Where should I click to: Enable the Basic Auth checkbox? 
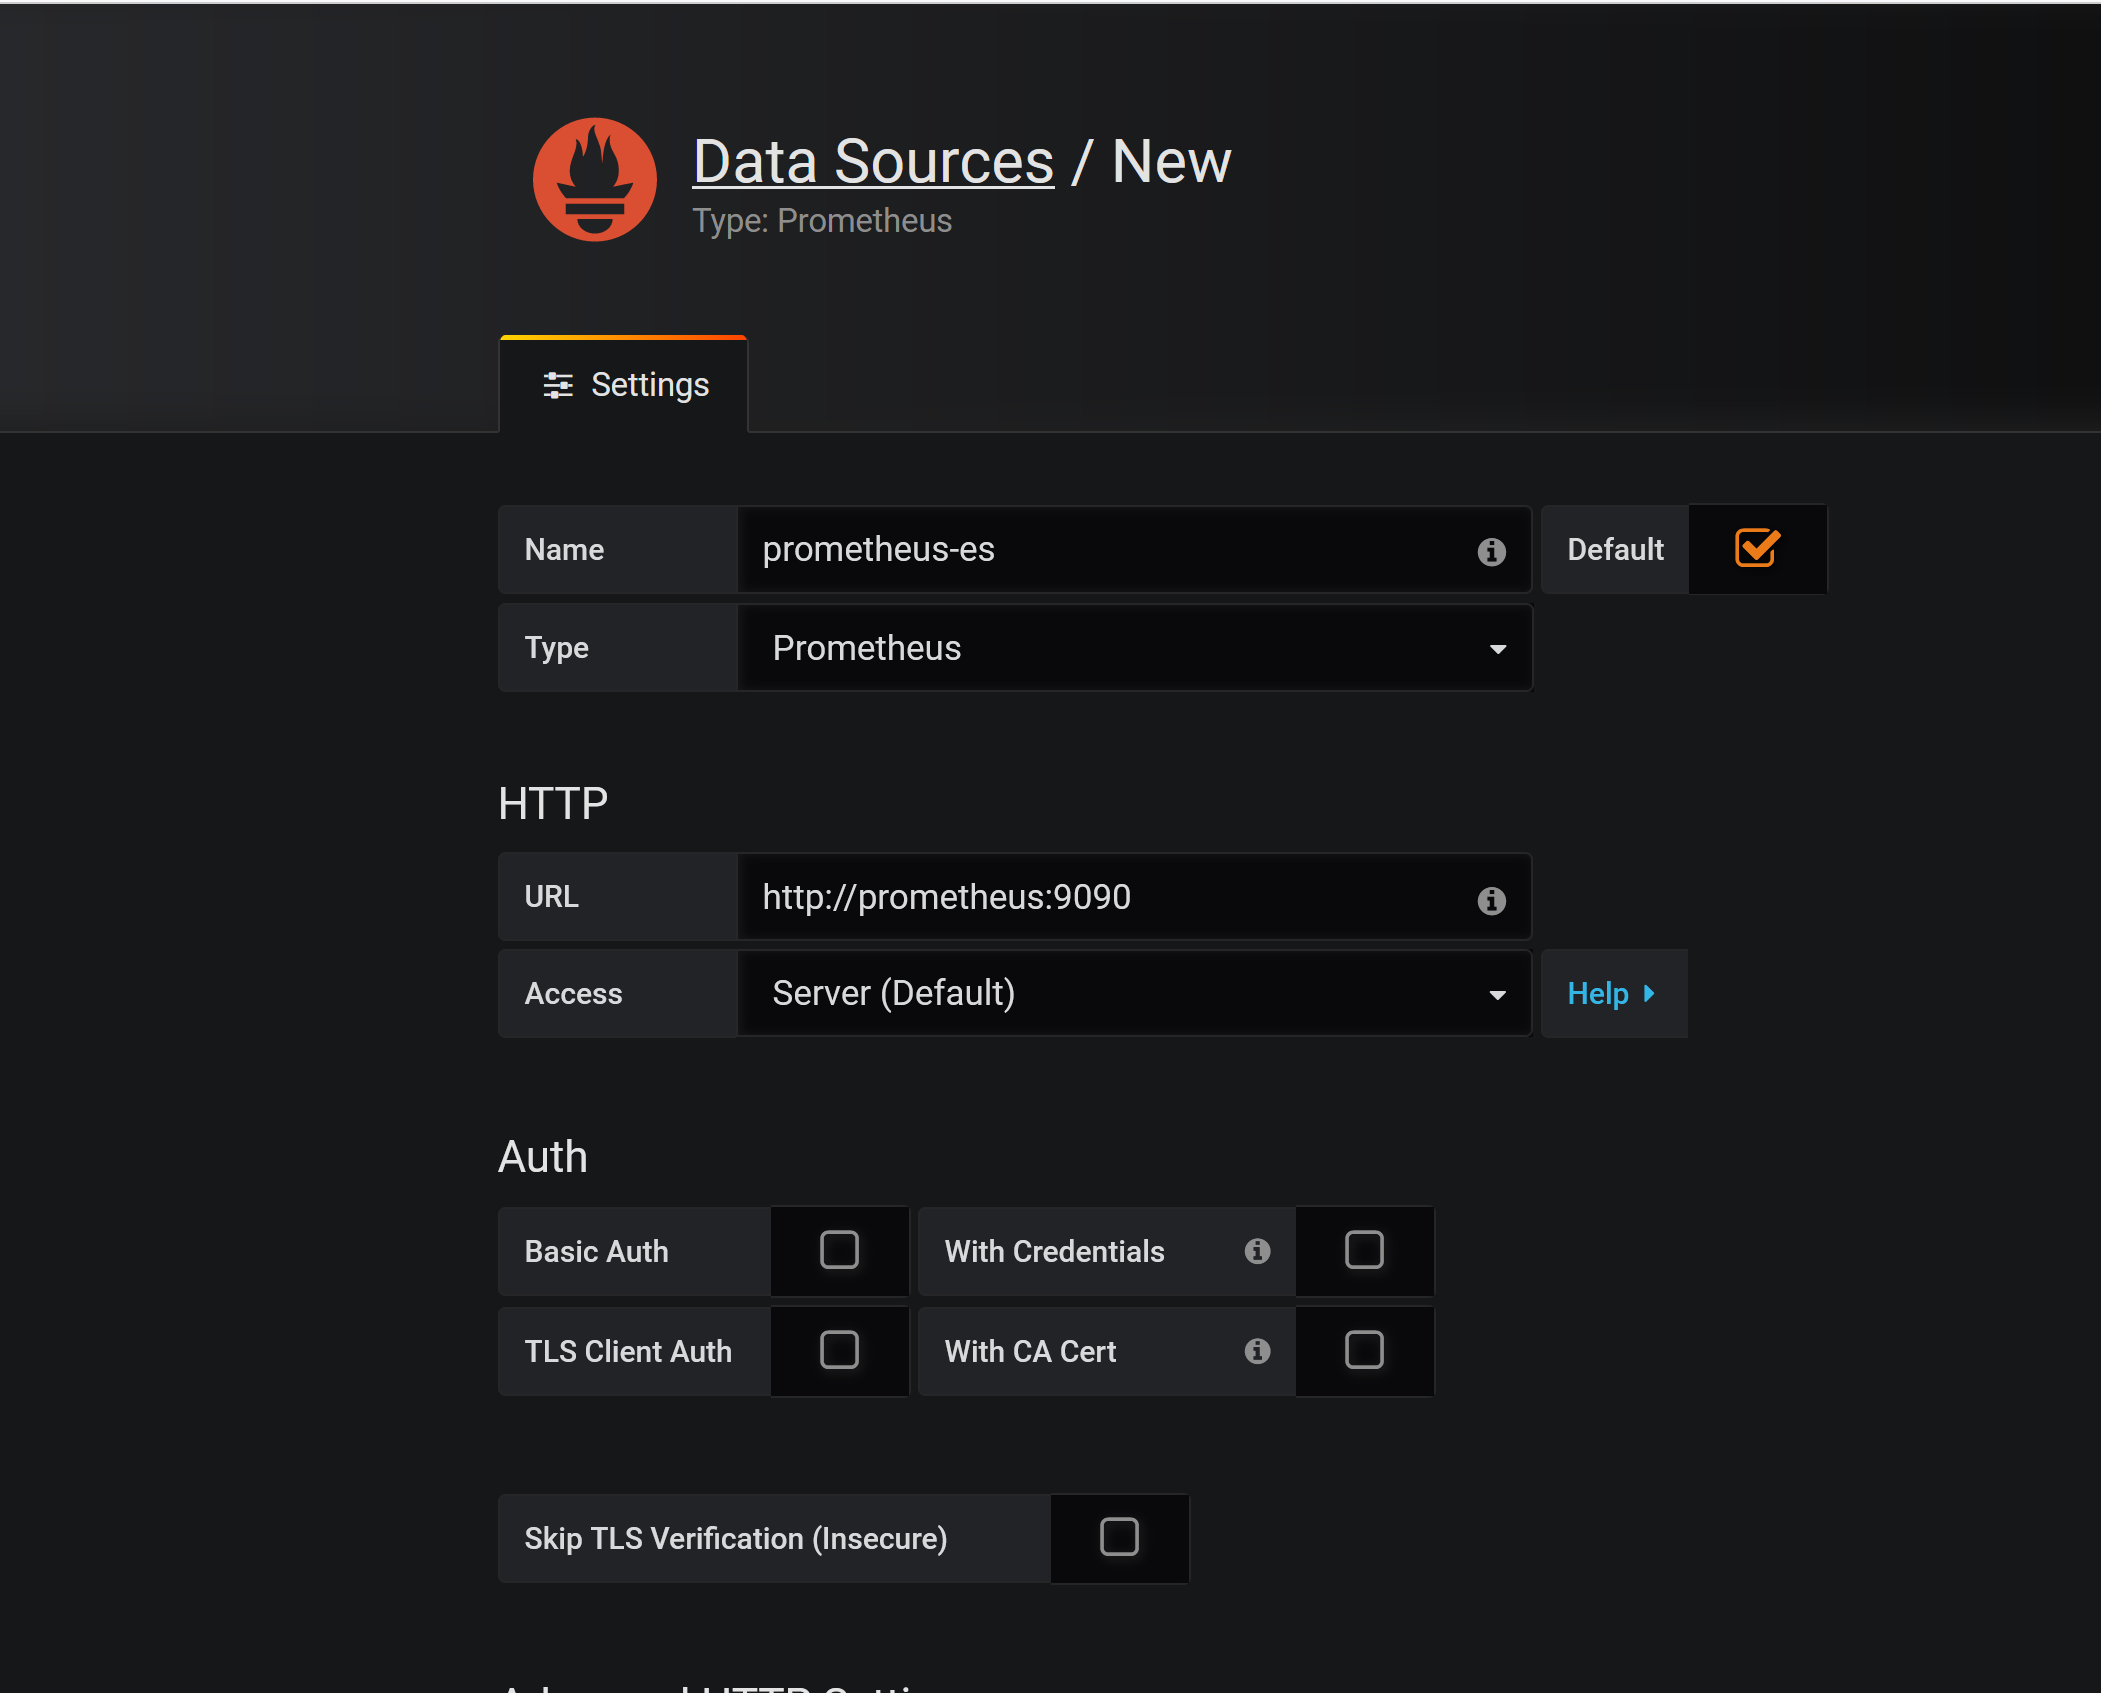[x=839, y=1250]
